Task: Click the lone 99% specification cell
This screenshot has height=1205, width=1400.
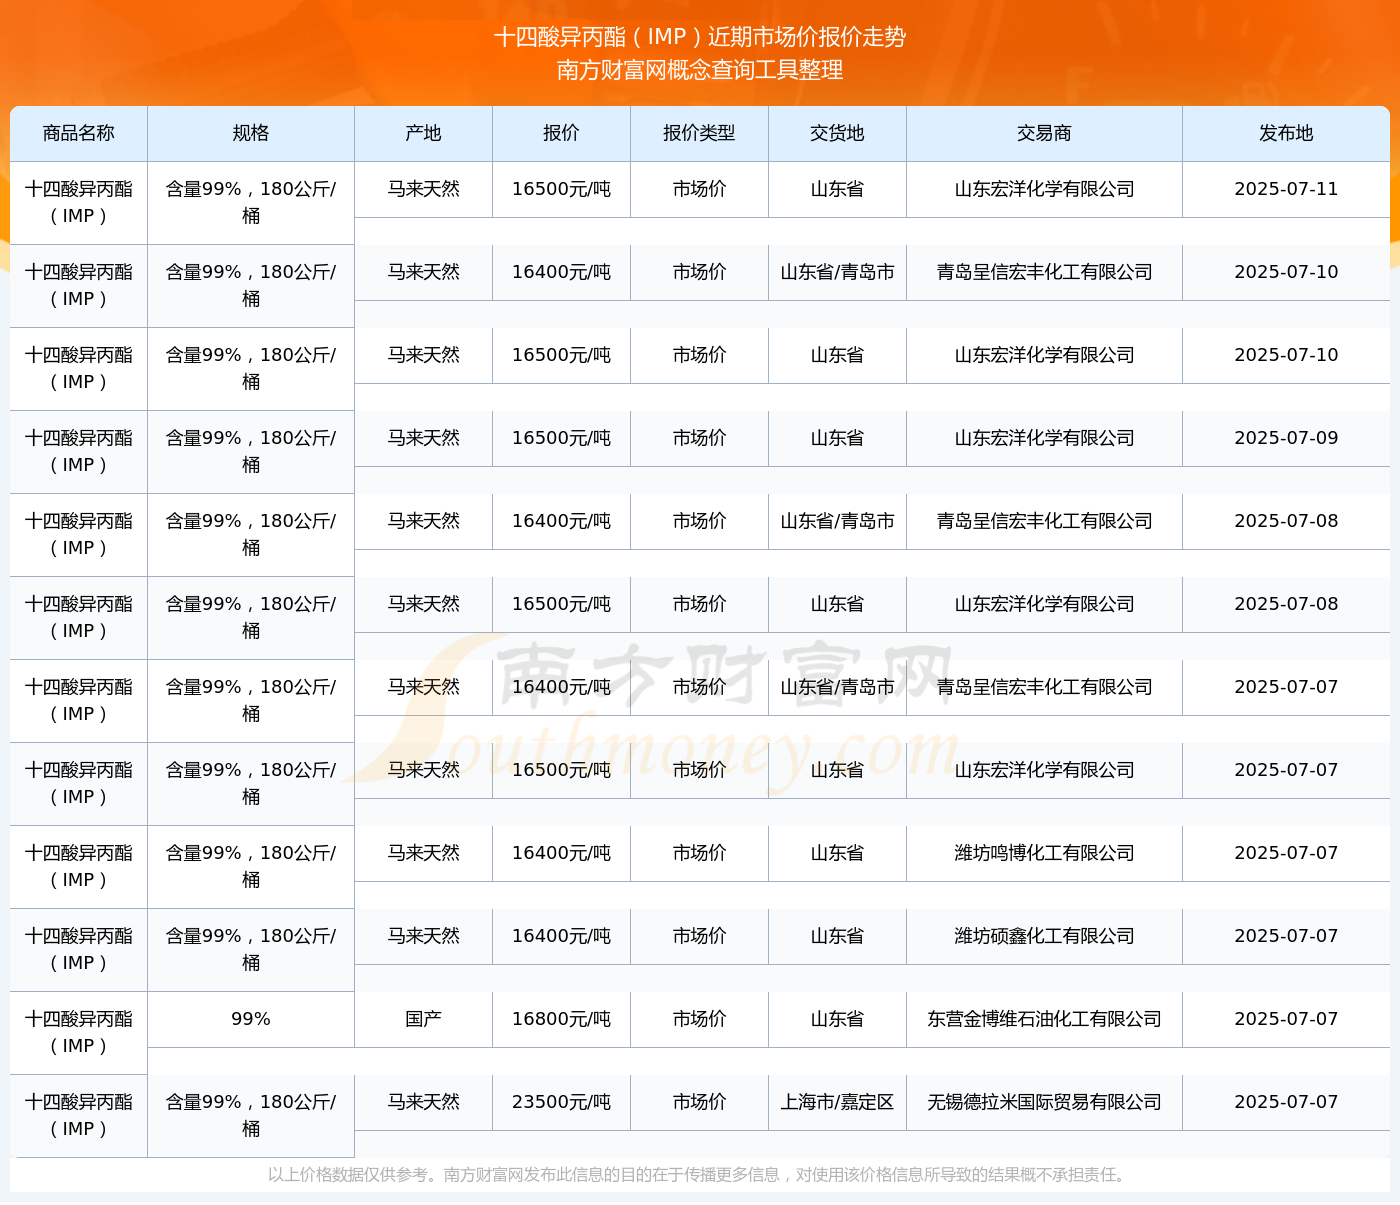Action: (x=251, y=1019)
